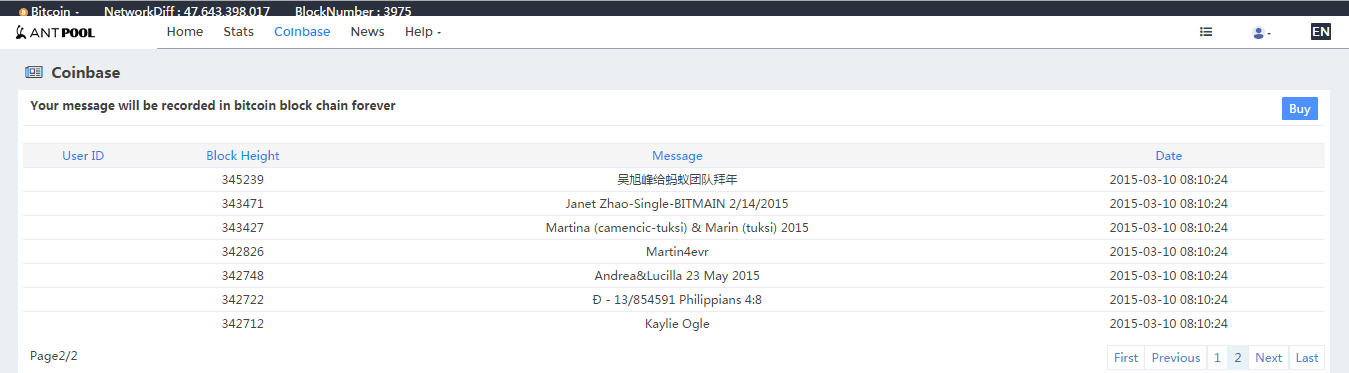The image size is (1349, 373).
Task: Open the News page
Action: 367,32
